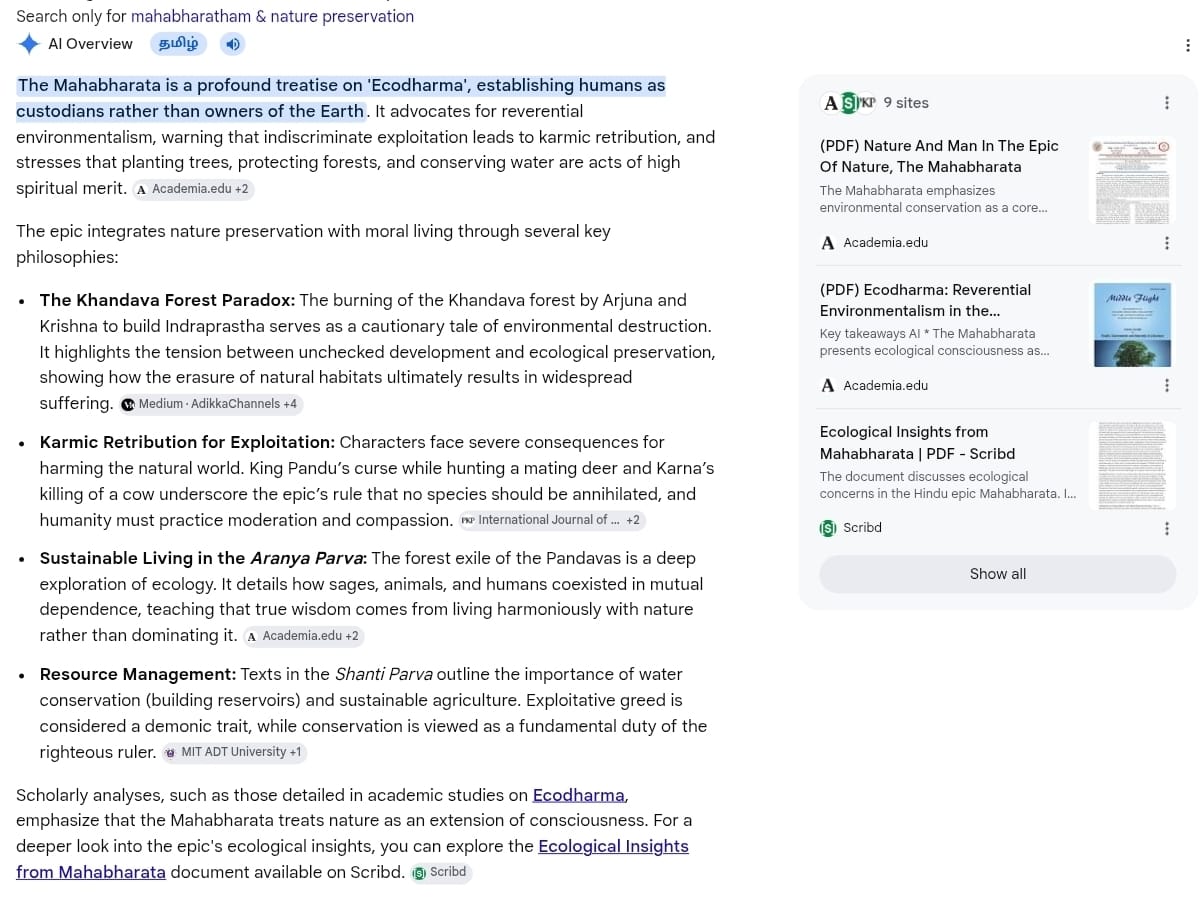Open the AI Overview three-dot options menu
Image resolution: width=1200 pixels, height=897 pixels.
click(1187, 45)
